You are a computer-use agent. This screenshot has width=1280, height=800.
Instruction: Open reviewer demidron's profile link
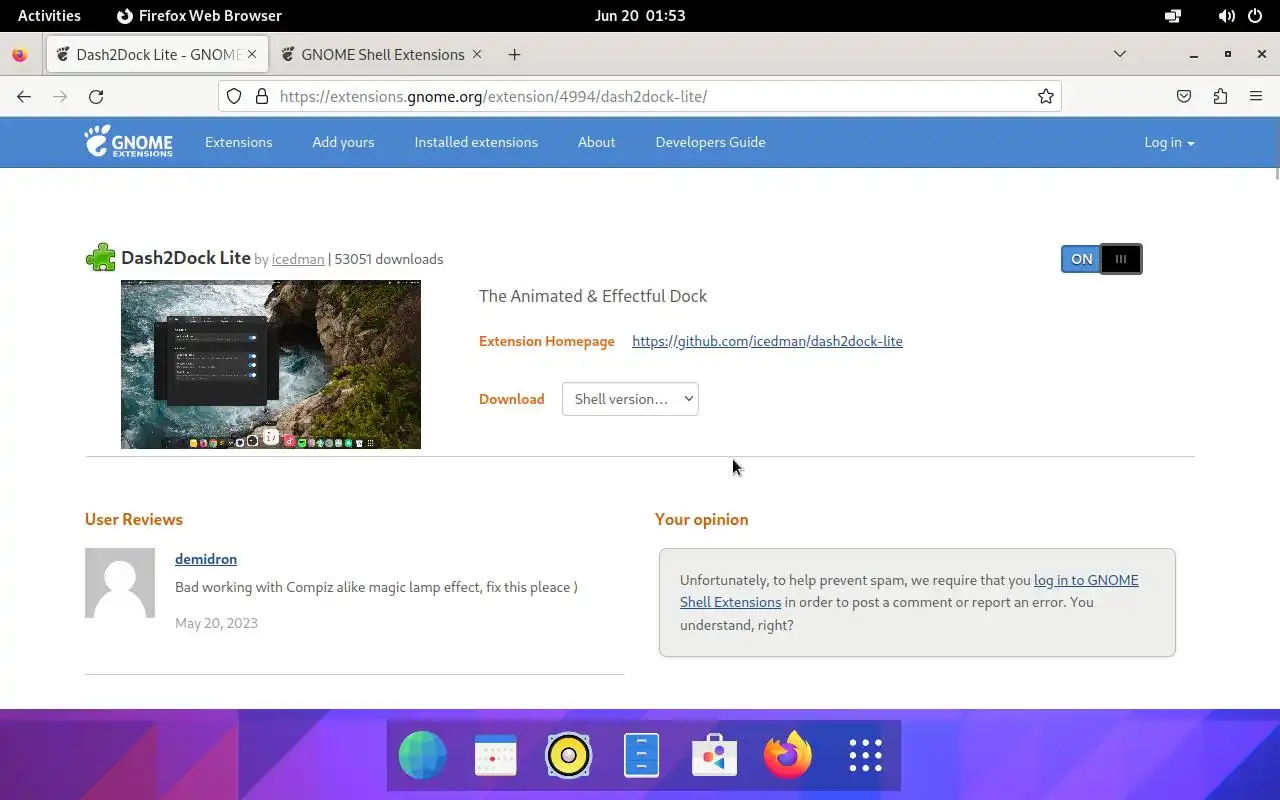(x=206, y=559)
